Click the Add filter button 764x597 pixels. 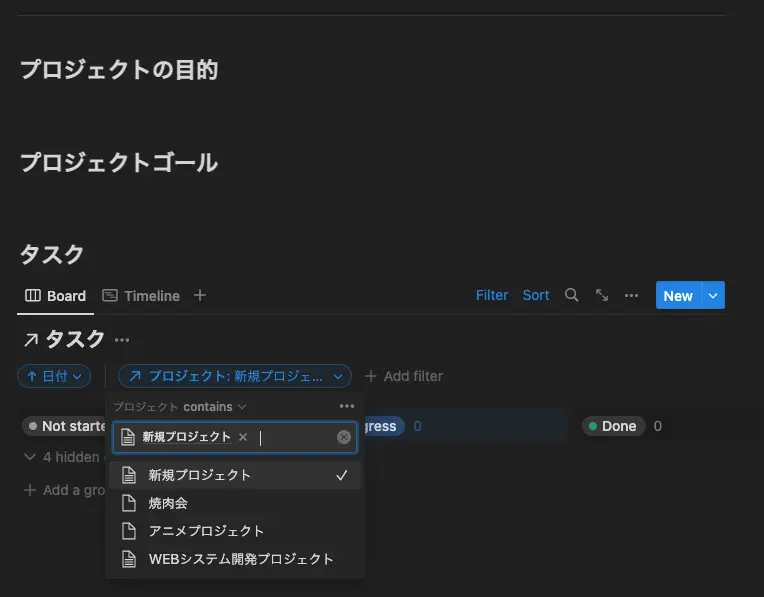(403, 376)
